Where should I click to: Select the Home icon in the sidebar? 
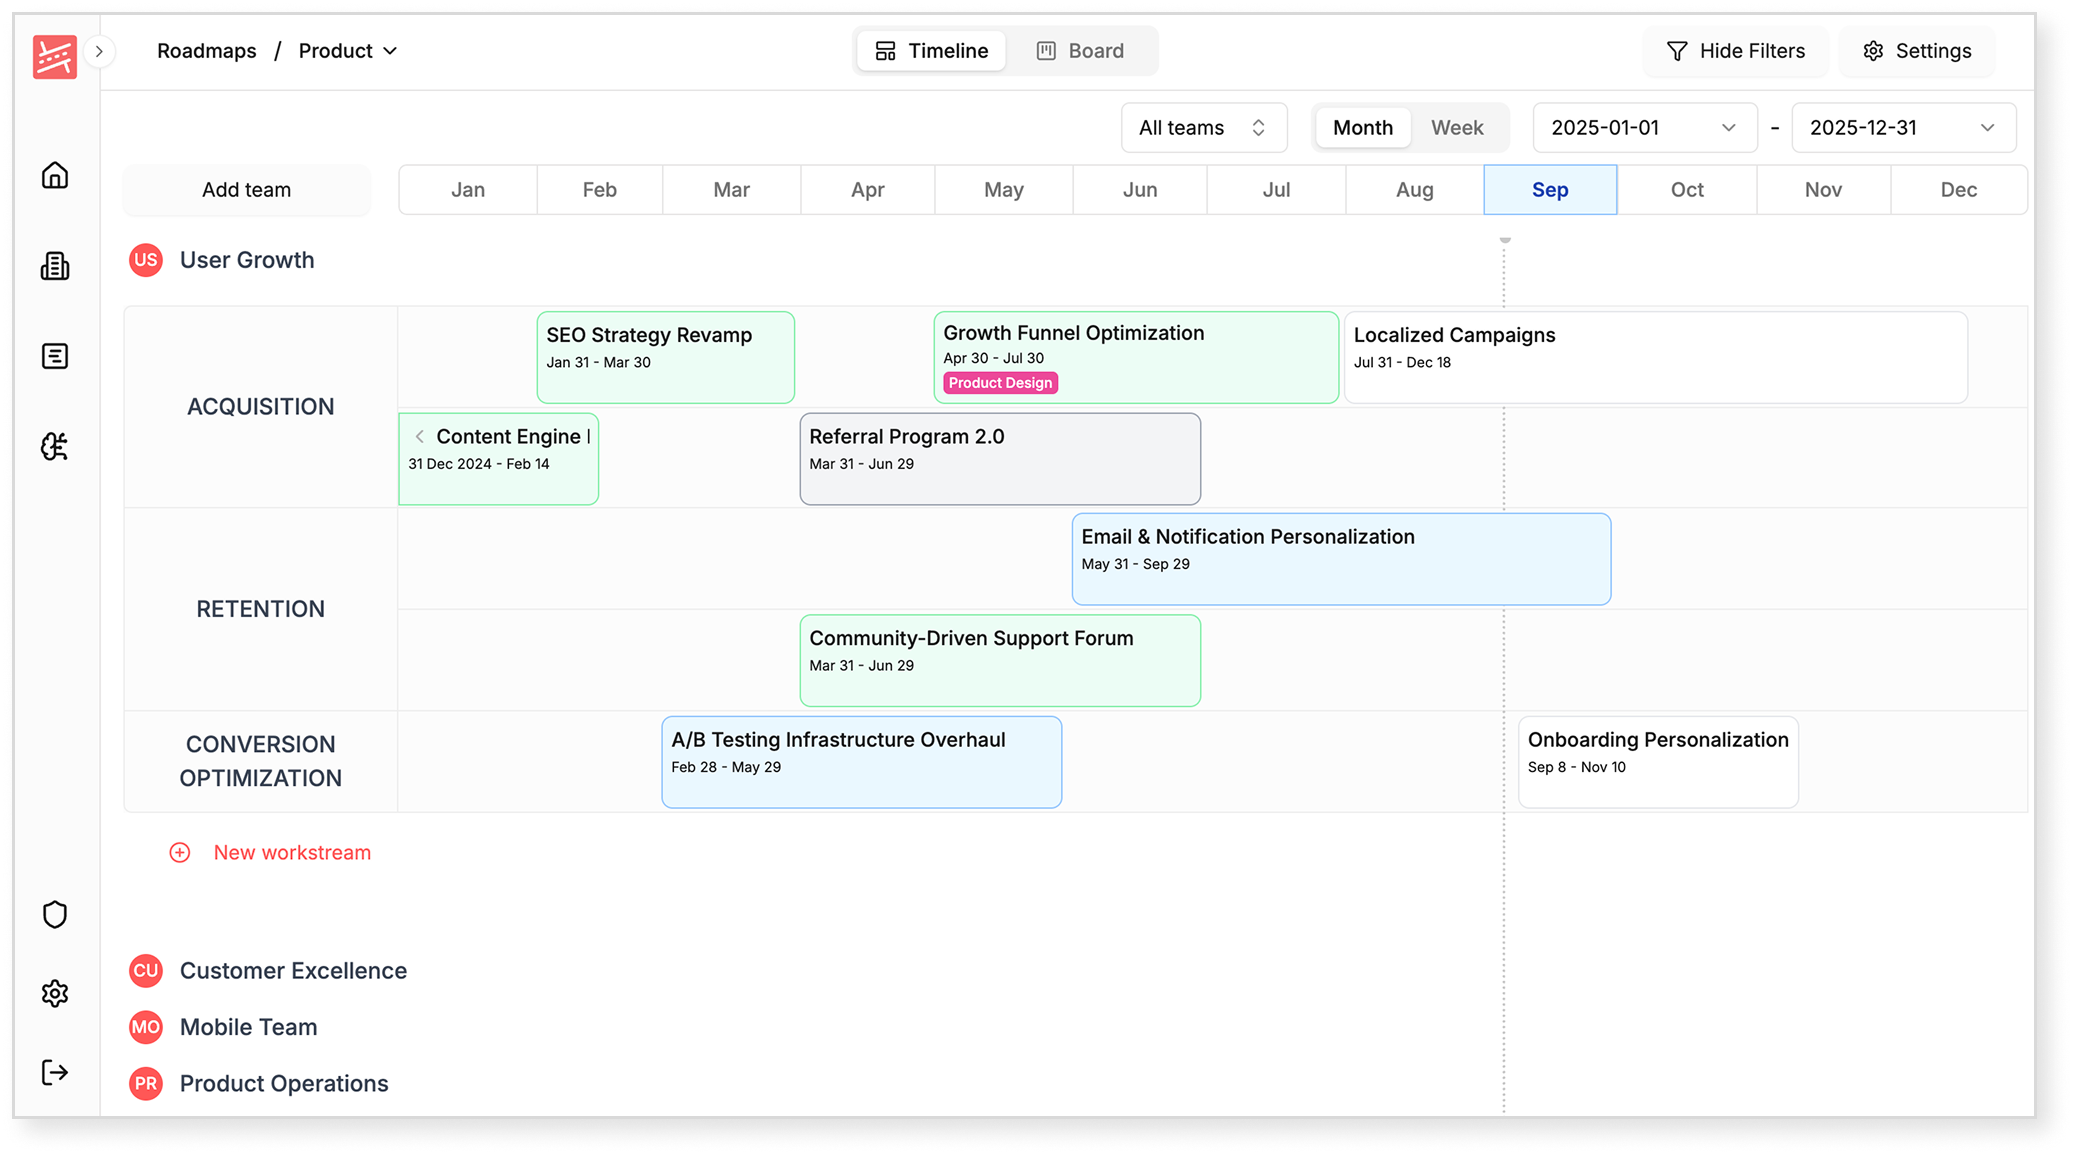point(55,175)
